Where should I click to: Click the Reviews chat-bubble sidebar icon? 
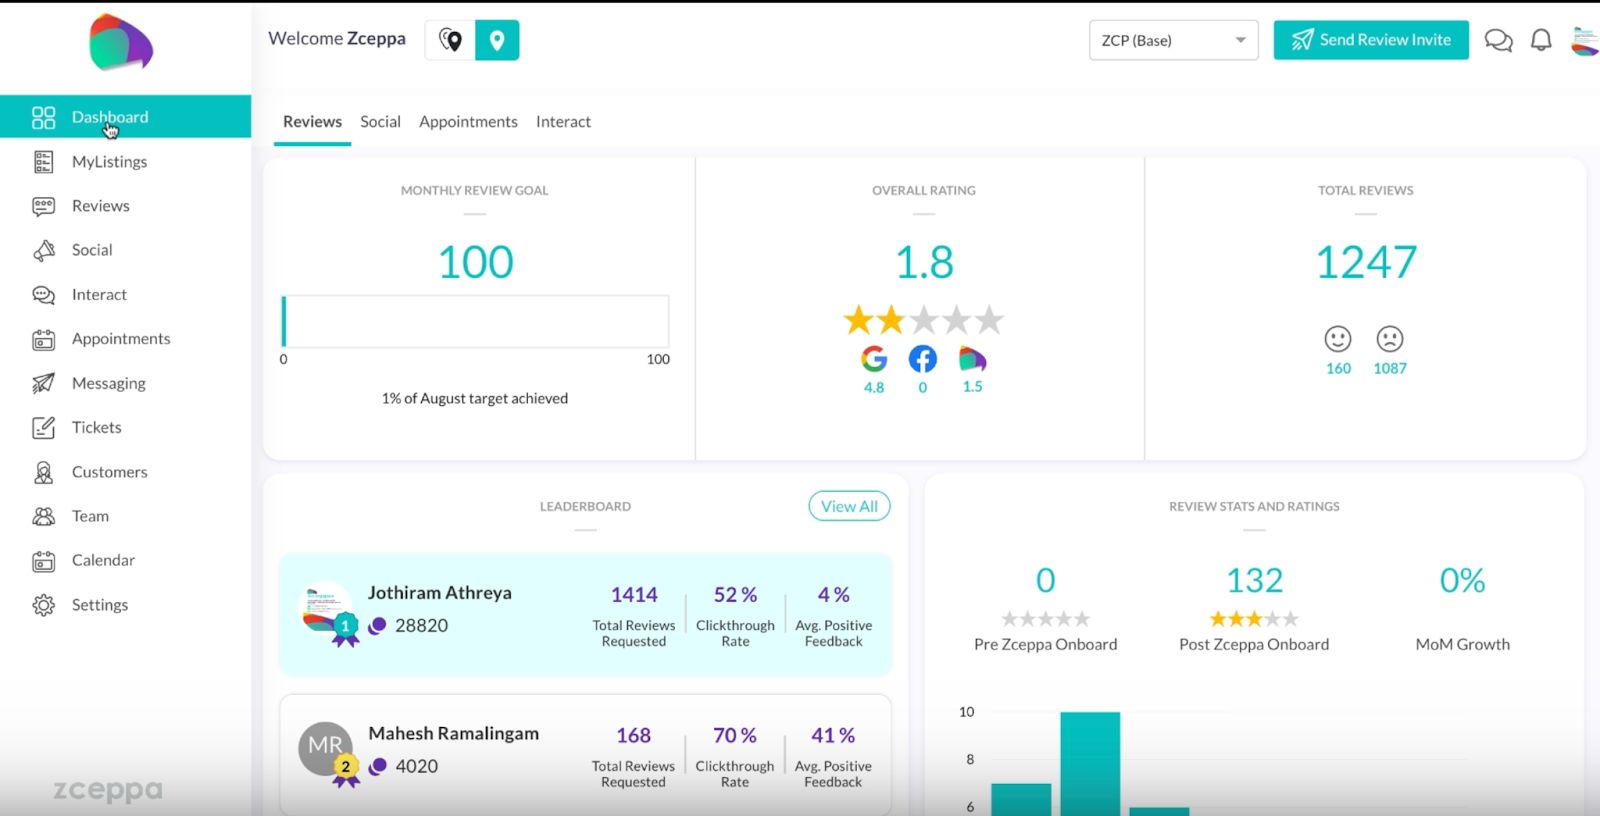(x=43, y=206)
